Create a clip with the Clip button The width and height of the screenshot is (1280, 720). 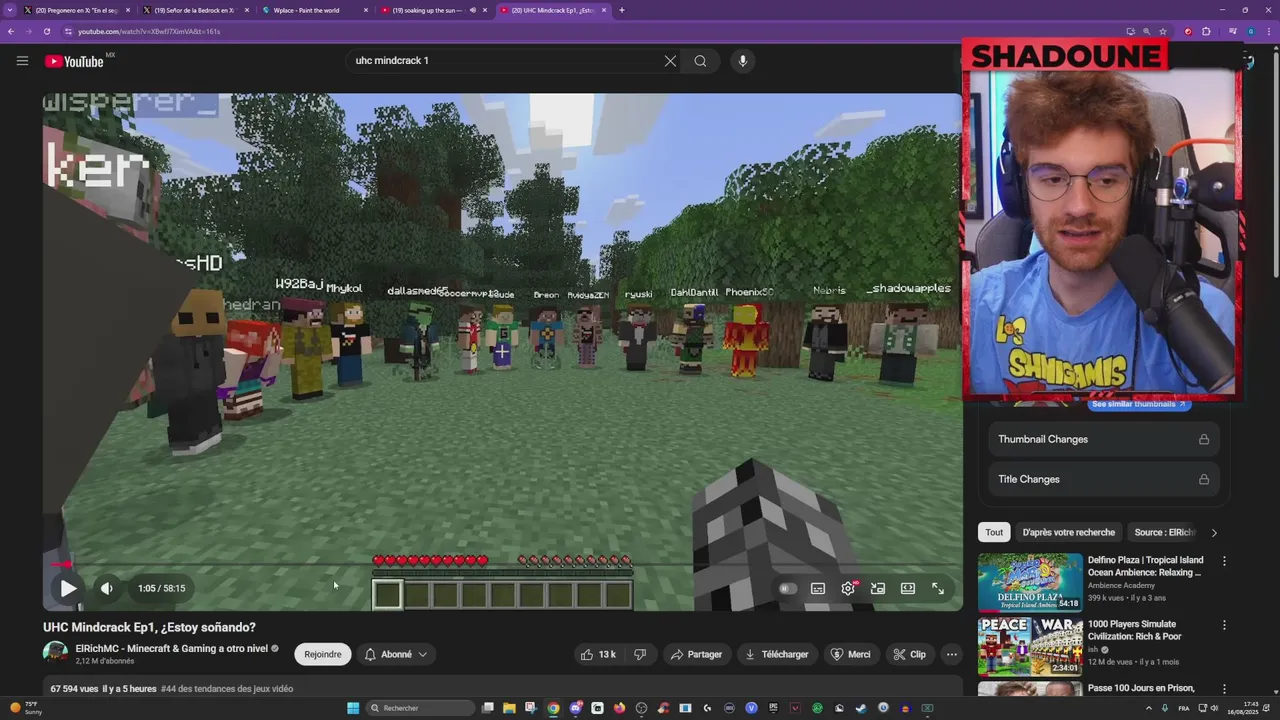coord(909,654)
